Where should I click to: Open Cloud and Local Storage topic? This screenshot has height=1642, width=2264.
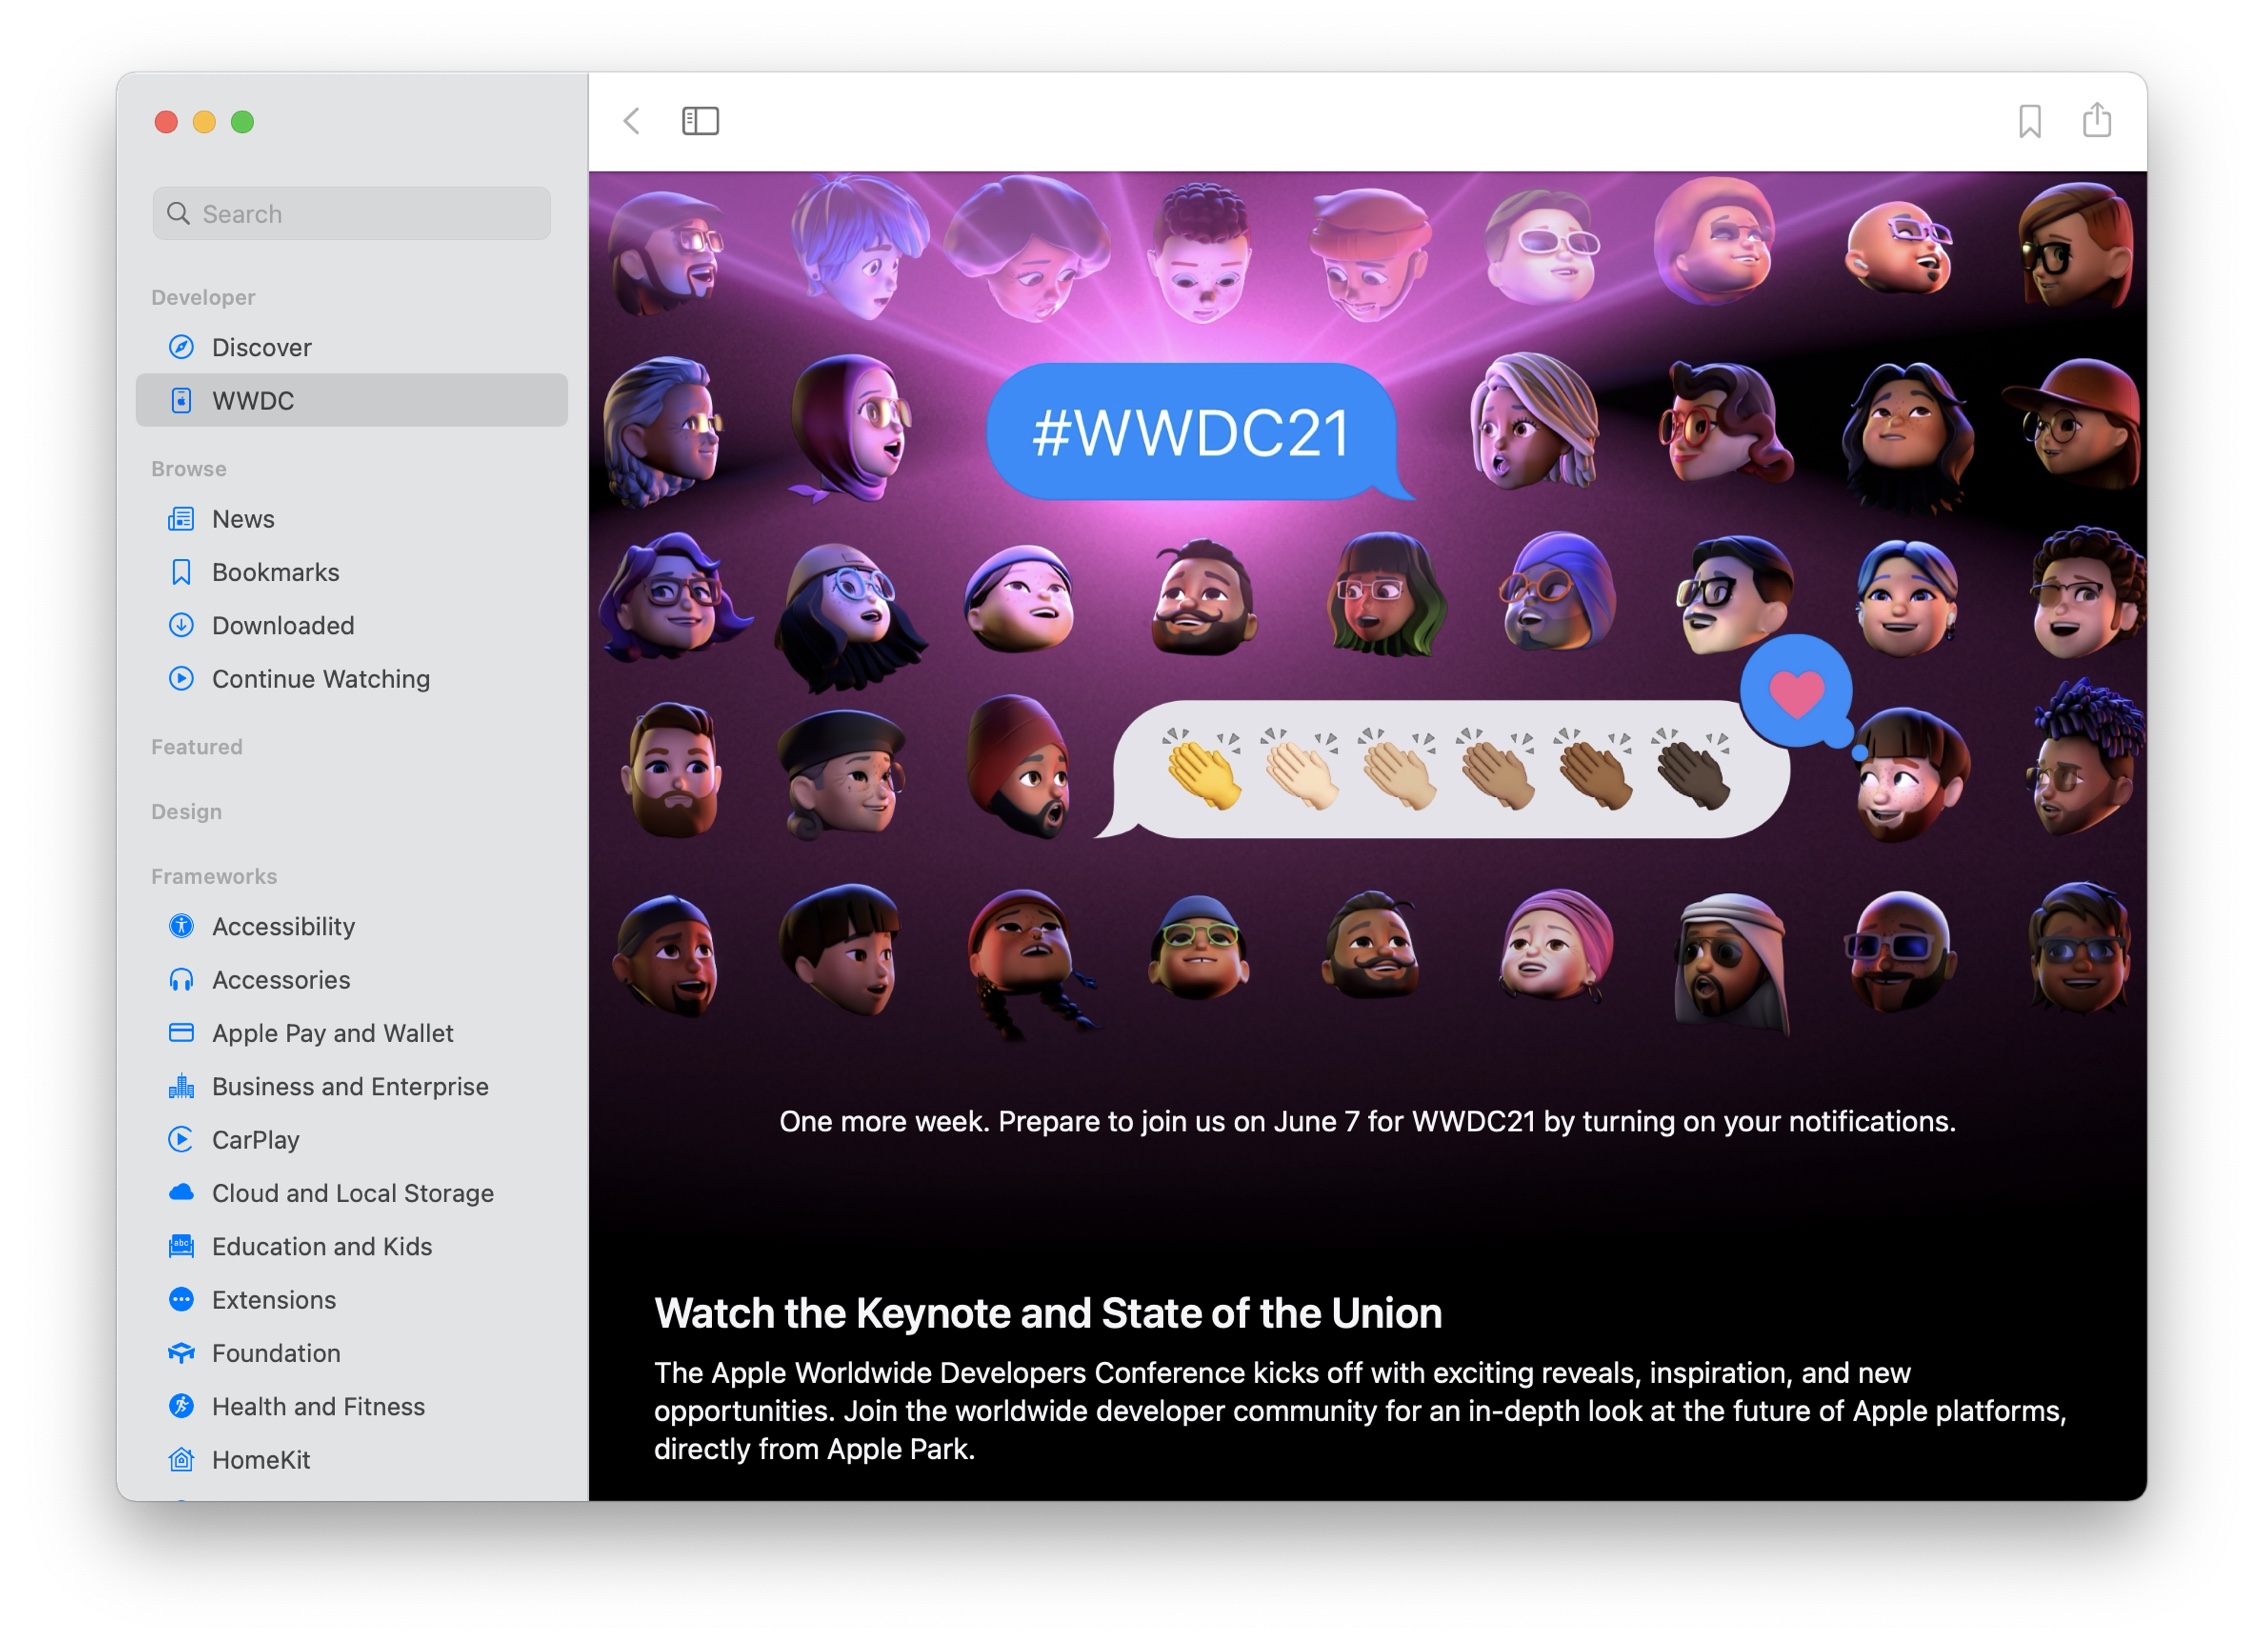point(351,1193)
